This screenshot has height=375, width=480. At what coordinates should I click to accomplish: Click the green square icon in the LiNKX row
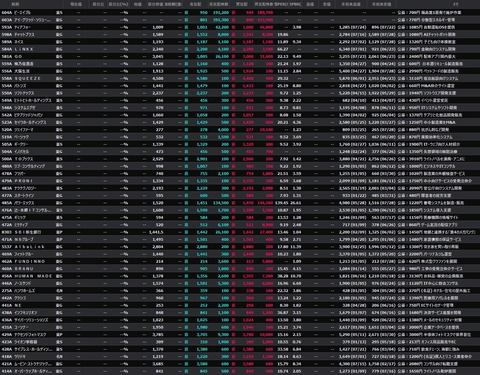point(186,49)
